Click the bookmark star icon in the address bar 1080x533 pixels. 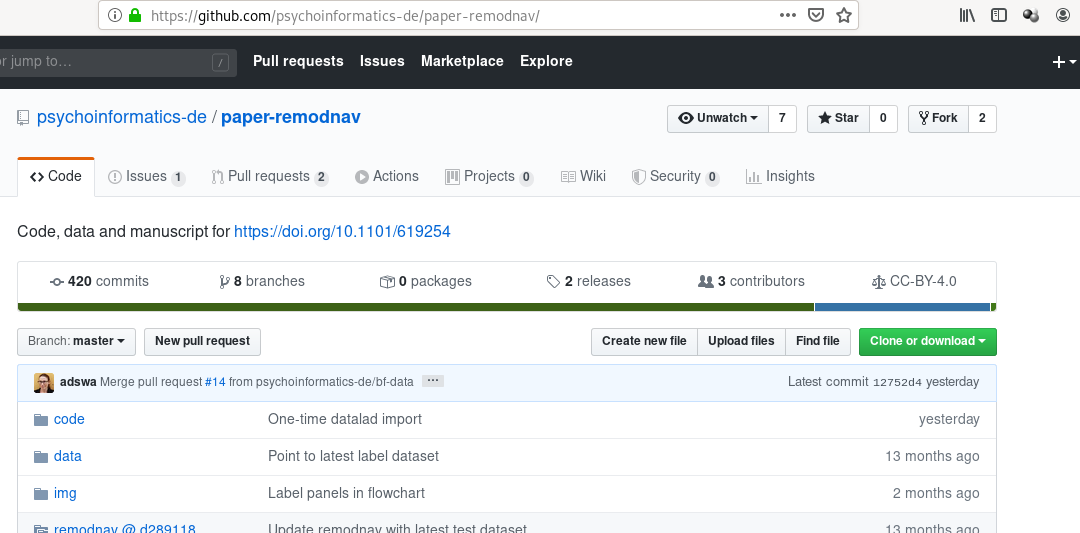tap(843, 15)
